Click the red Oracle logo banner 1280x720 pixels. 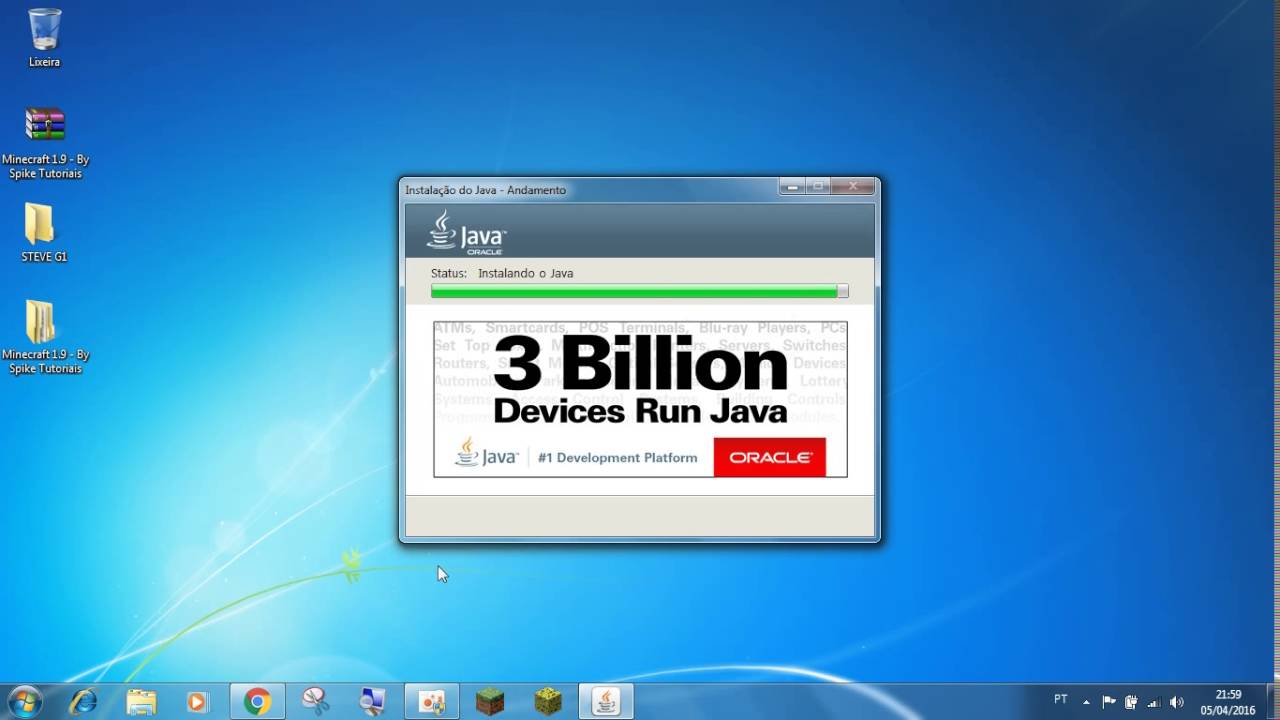pos(770,457)
